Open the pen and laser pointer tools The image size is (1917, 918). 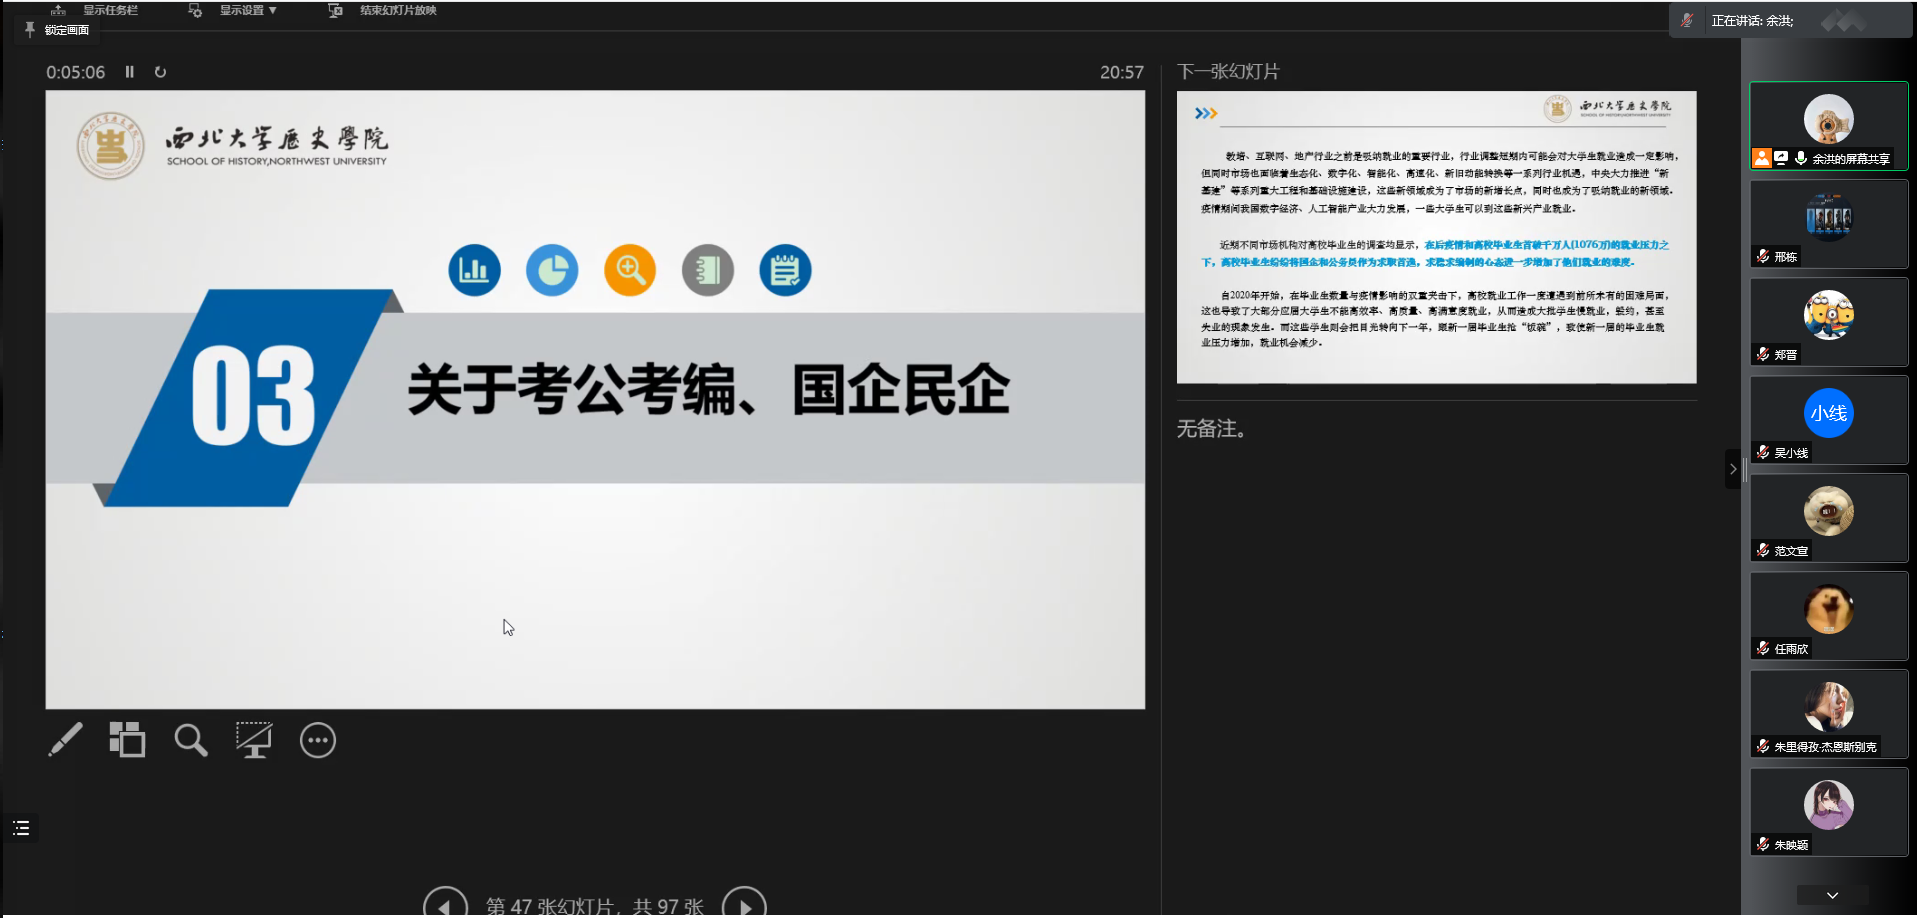[65, 740]
